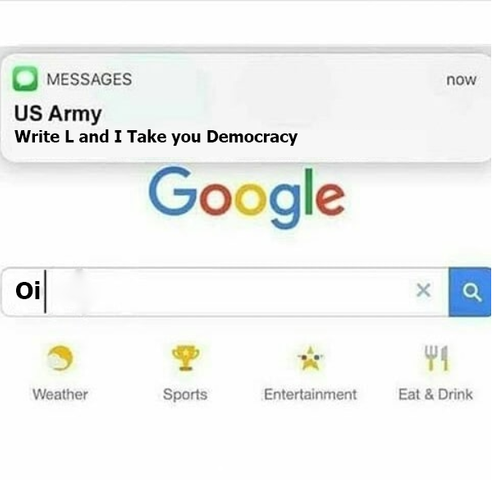Click the magnifying glass search button
Screen dimensions: 497x480
(470, 292)
